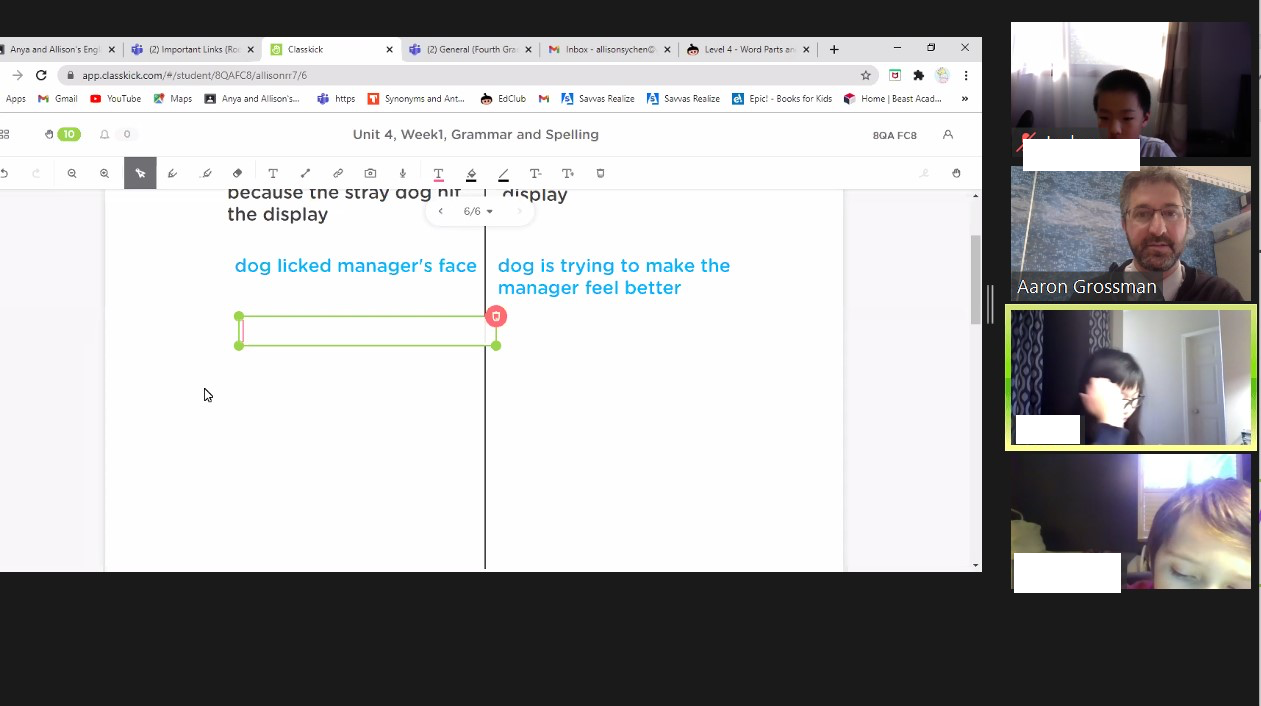The width and height of the screenshot is (1261, 706).
Task: Select the highlighter tool
Action: pyautogui.click(x=206, y=173)
